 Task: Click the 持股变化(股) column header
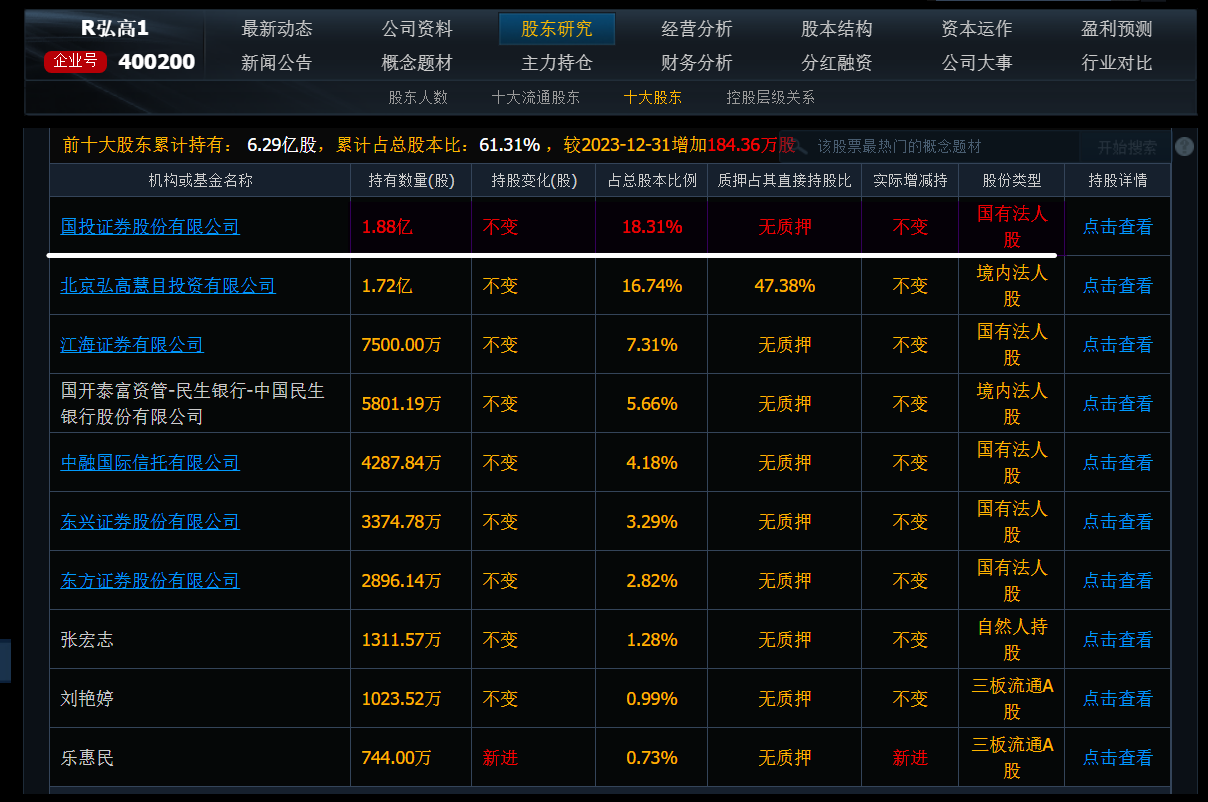534,181
